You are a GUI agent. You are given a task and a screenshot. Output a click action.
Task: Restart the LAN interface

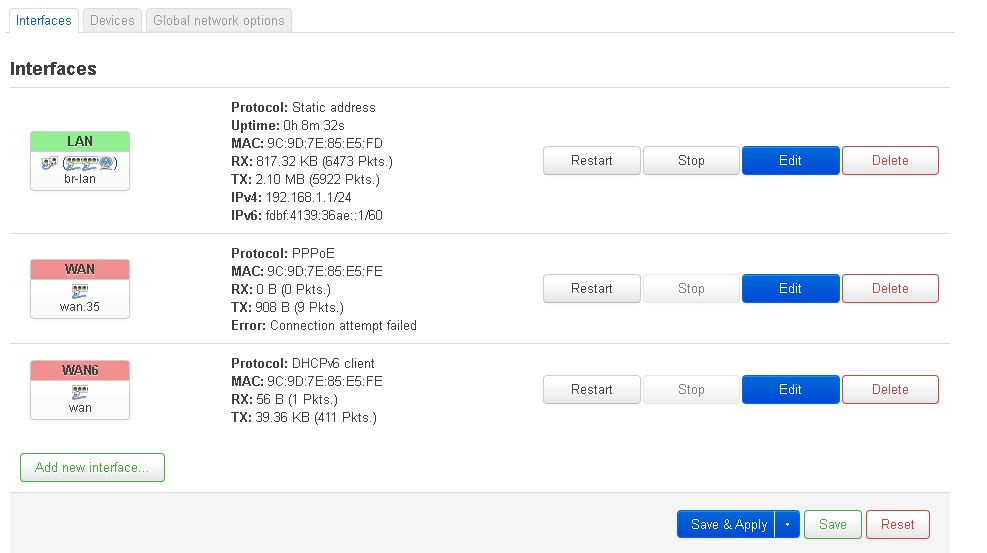click(592, 160)
